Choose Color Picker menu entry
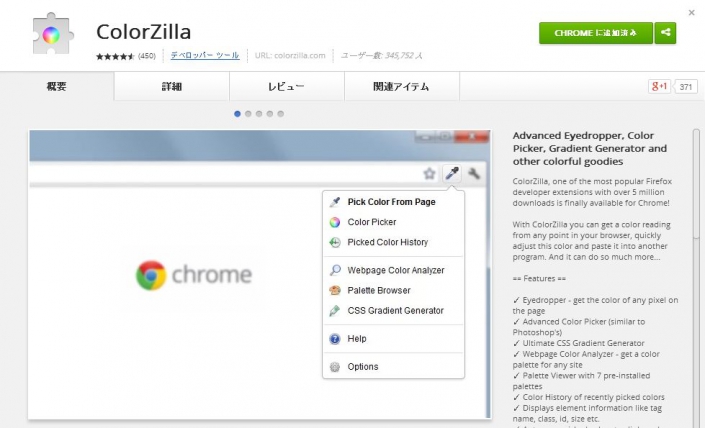The height and width of the screenshot is (428, 705). coord(393,222)
